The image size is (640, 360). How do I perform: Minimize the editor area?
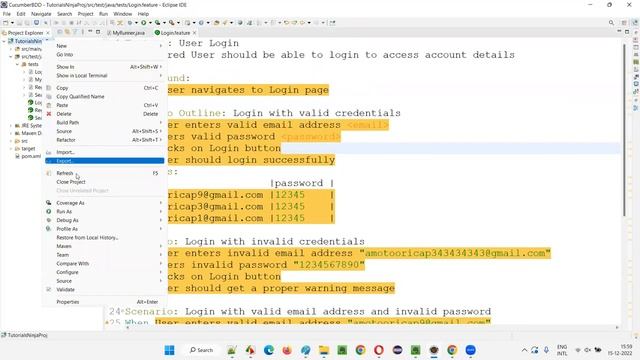pos(619,32)
